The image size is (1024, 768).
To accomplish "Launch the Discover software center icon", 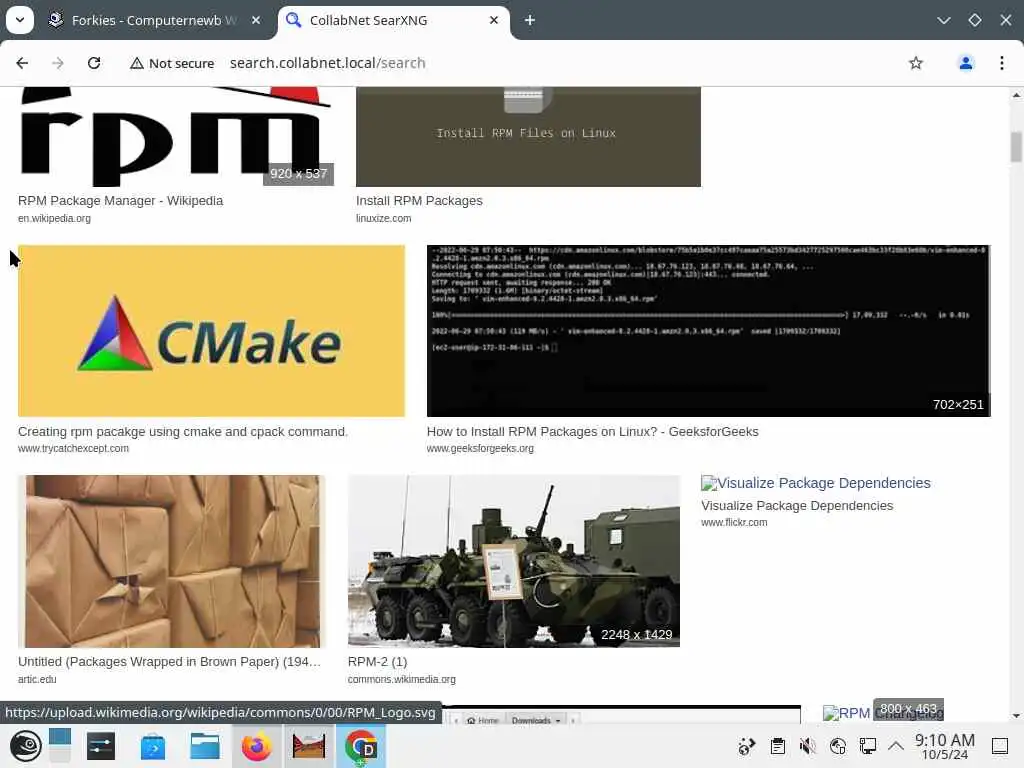I will (x=153, y=746).
